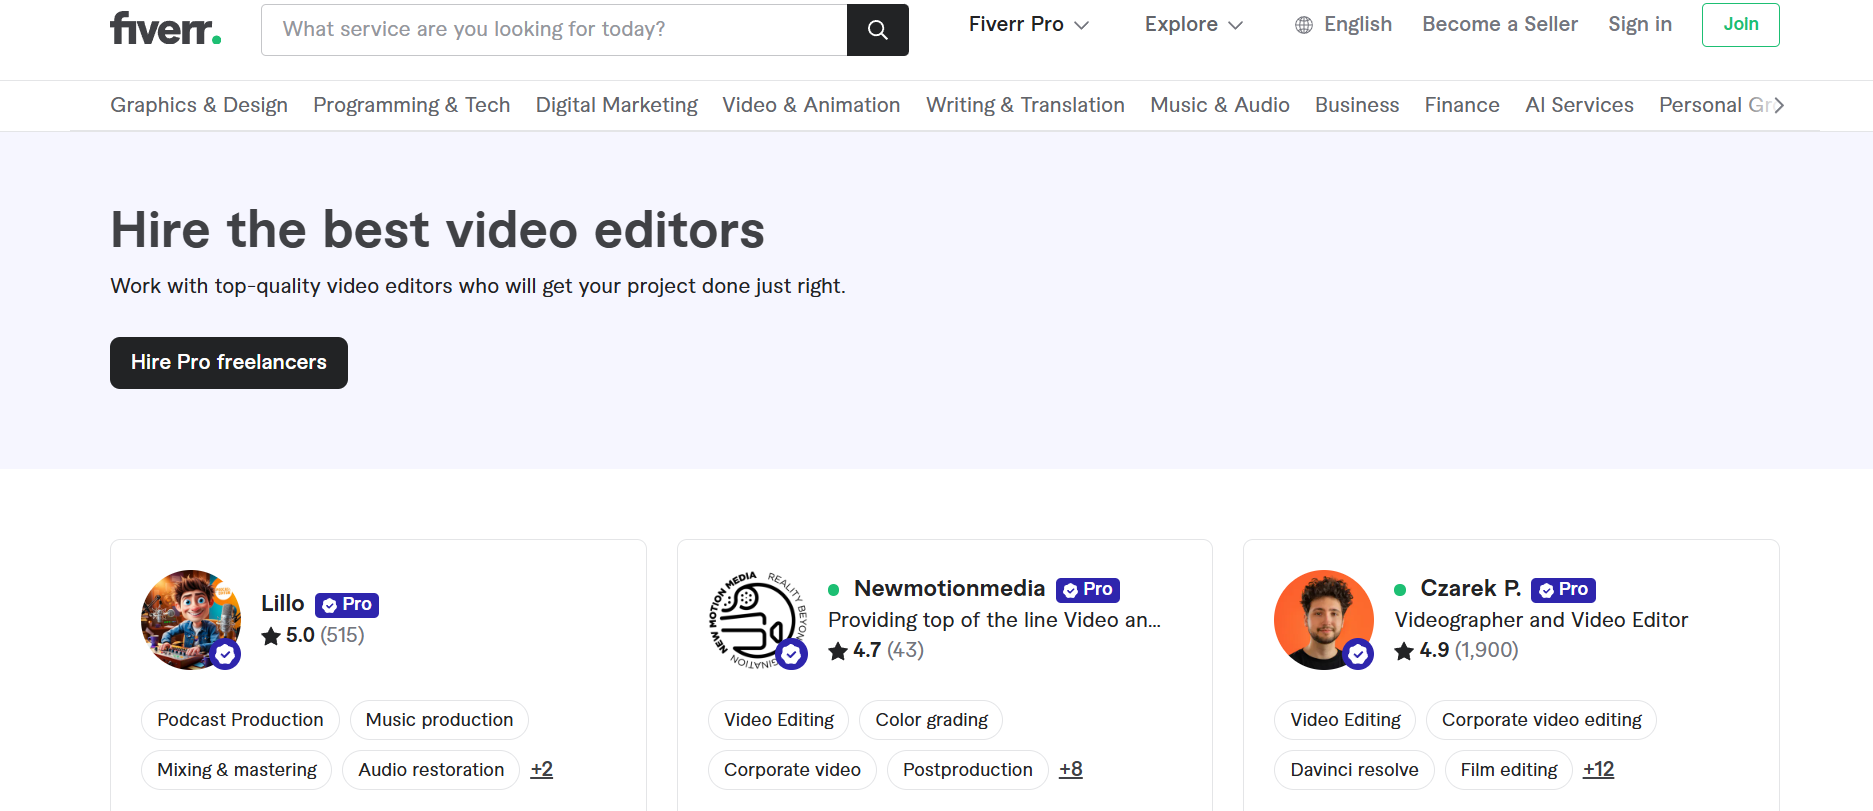Image resolution: width=1873 pixels, height=811 pixels.
Task: Click Czarek P.'s green online indicator
Action: point(1400,590)
